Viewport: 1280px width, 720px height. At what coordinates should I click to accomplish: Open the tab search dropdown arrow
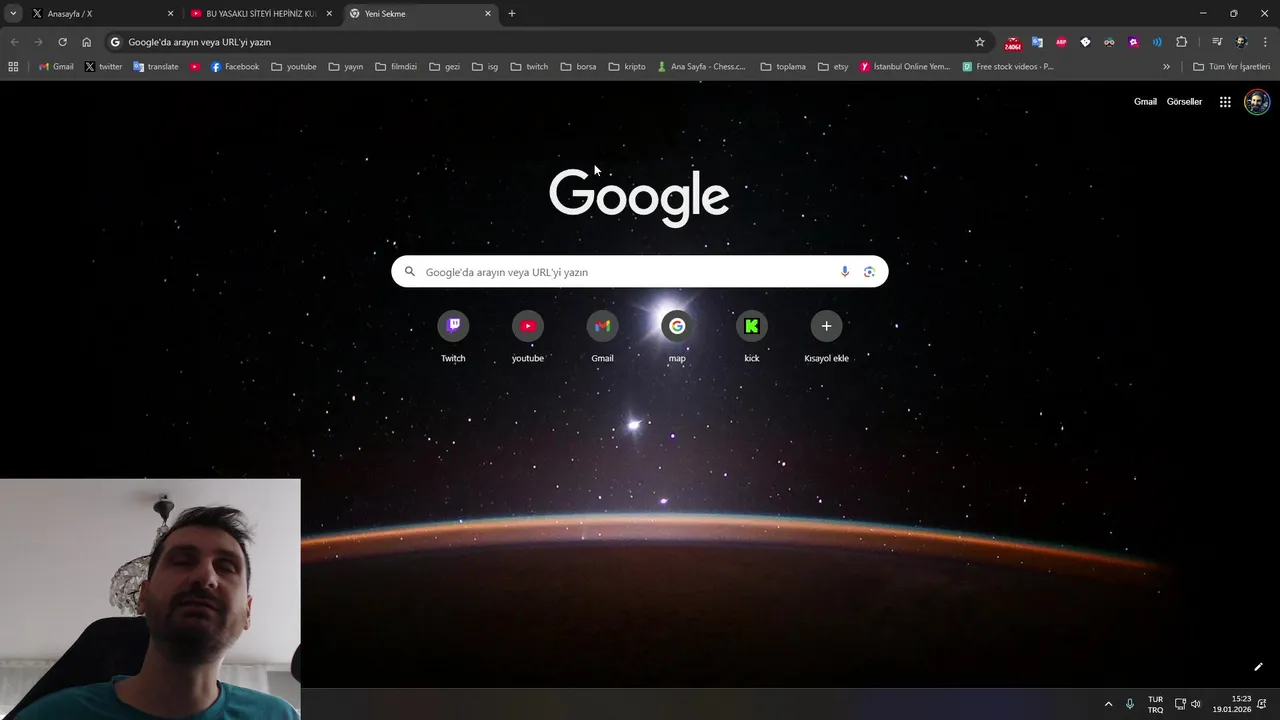pyautogui.click(x=13, y=13)
